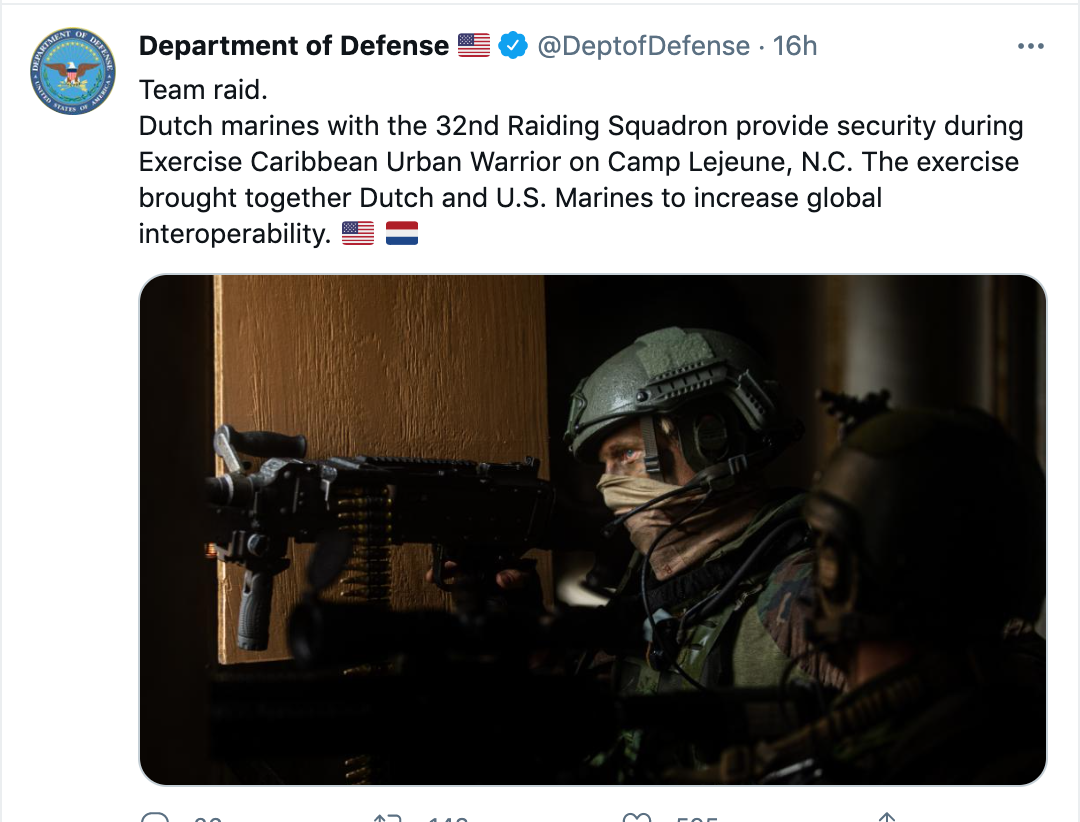1080x822 pixels.
Task: Open the @DeptofDefense handle link
Action: (644, 46)
